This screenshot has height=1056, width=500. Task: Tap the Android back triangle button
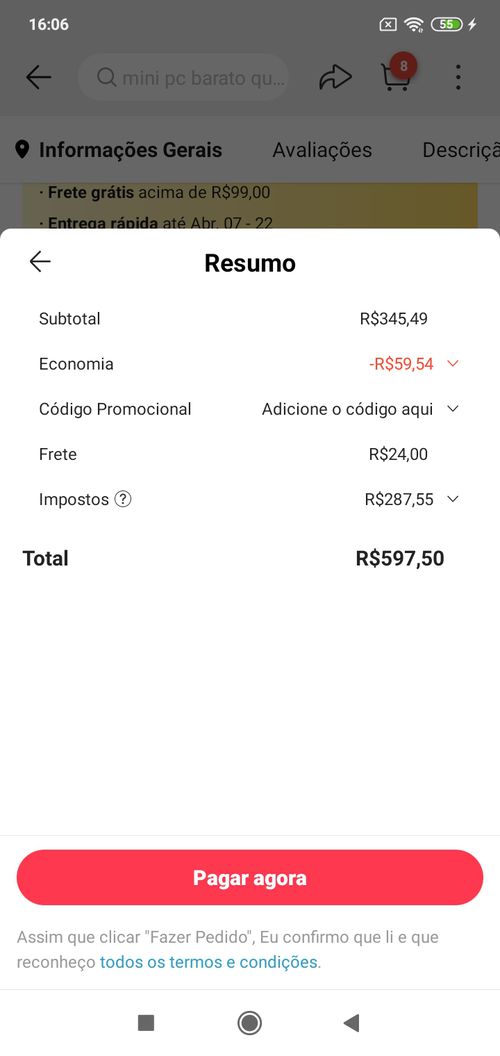(351, 1023)
